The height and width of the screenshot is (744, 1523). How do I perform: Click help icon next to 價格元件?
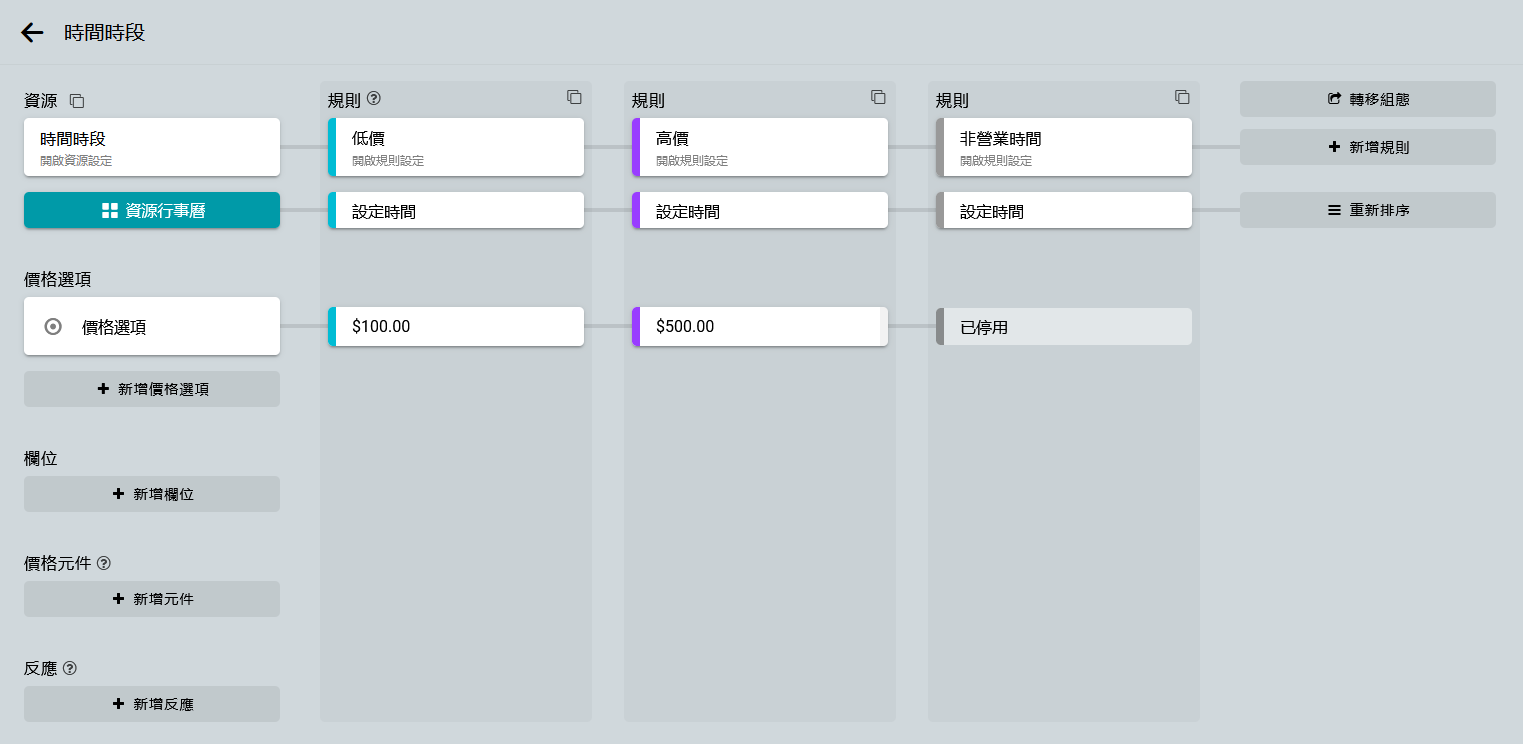coord(104,563)
